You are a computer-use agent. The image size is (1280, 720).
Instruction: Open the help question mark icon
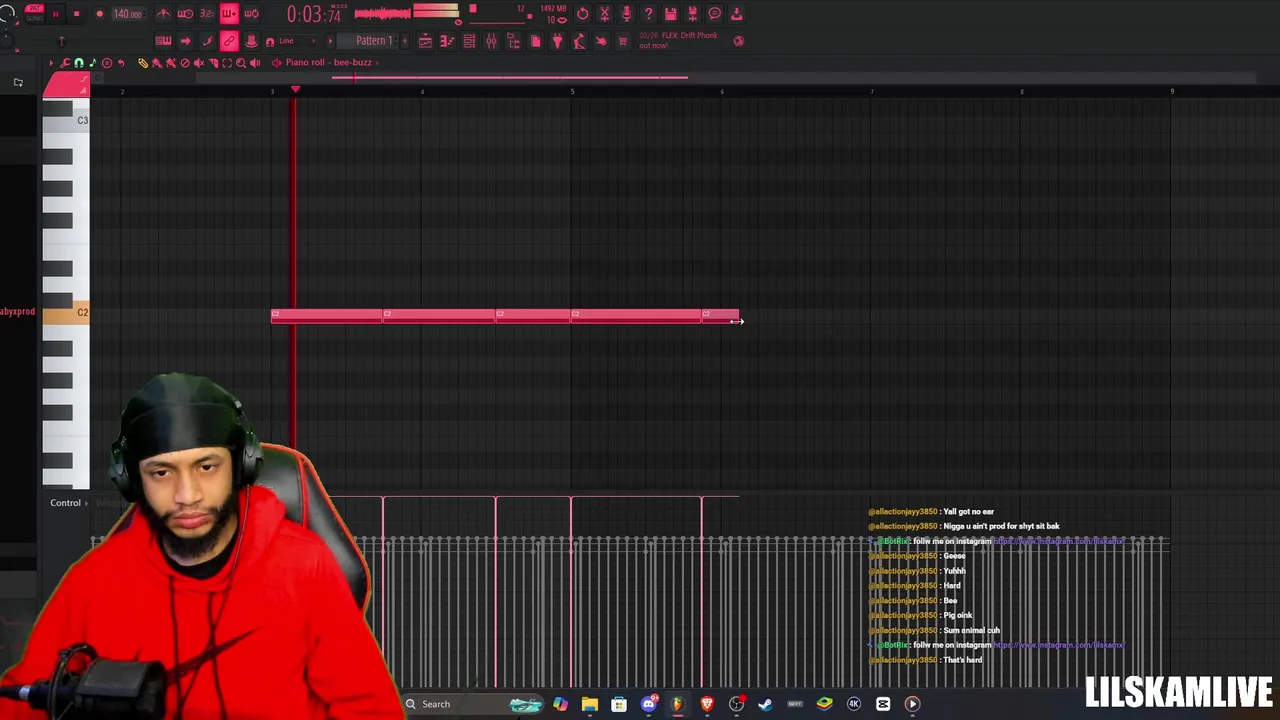point(648,14)
